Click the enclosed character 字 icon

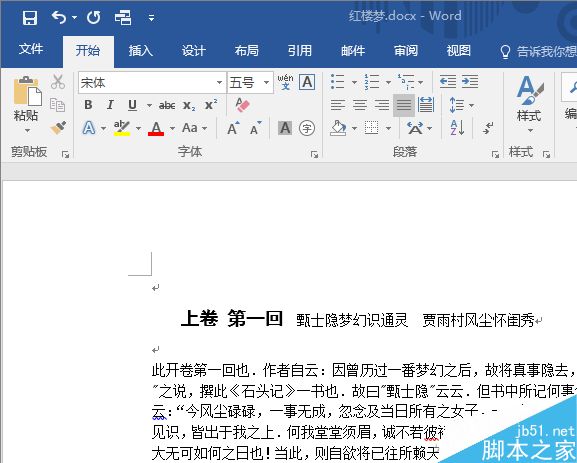click(307, 128)
